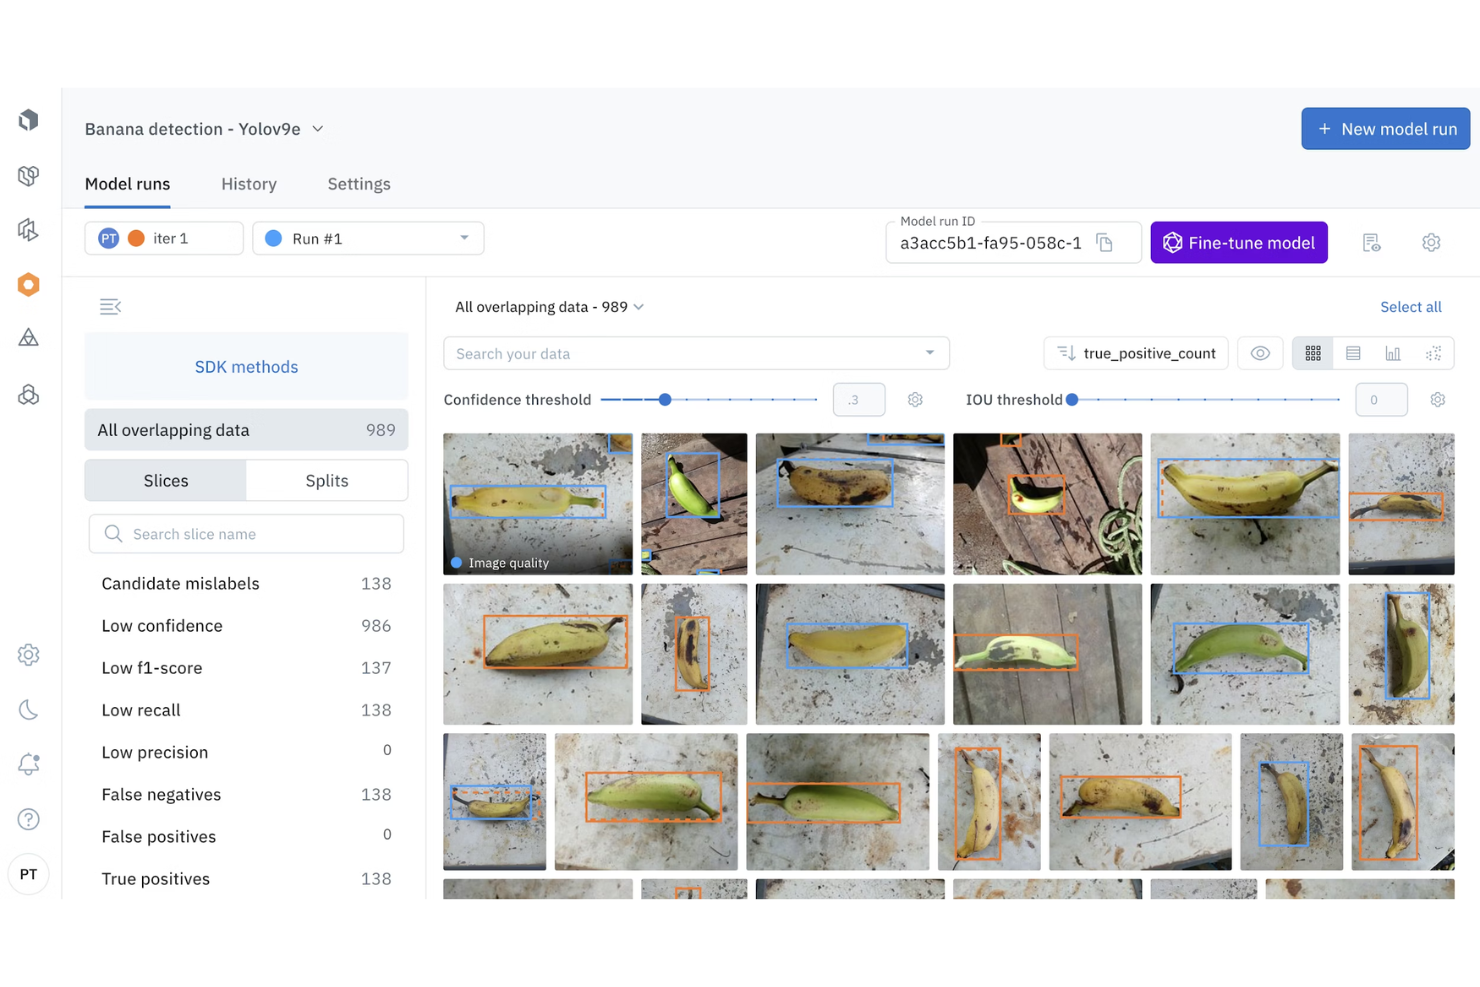Switch to the list view layout

tap(1353, 353)
